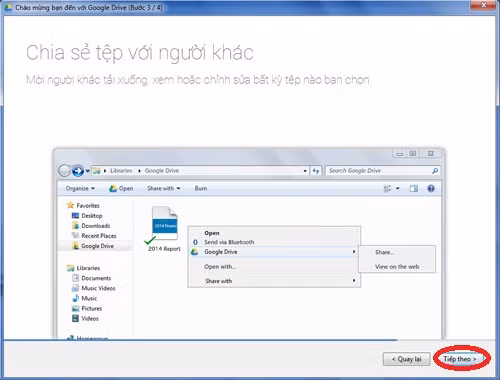Choose Open in the context menu

(212, 233)
